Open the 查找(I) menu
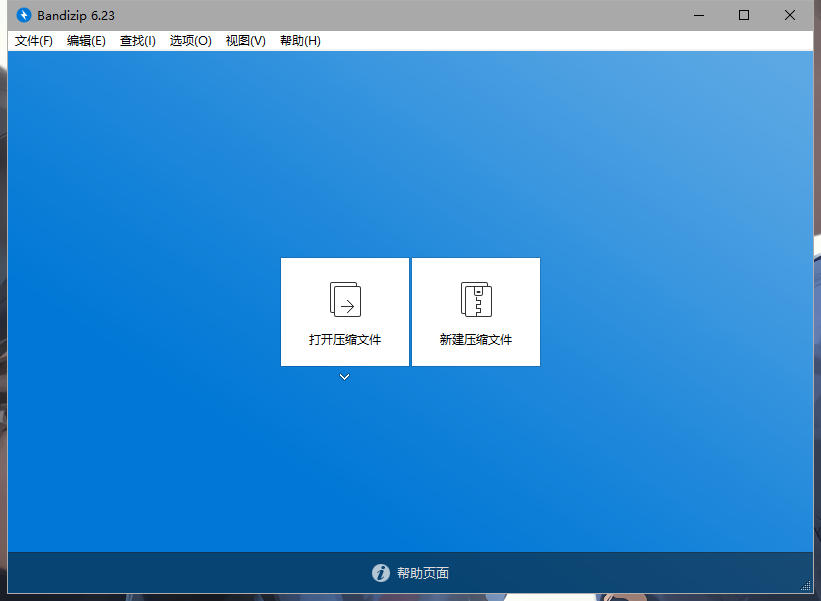Viewport: 821px width, 601px height. (138, 41)
